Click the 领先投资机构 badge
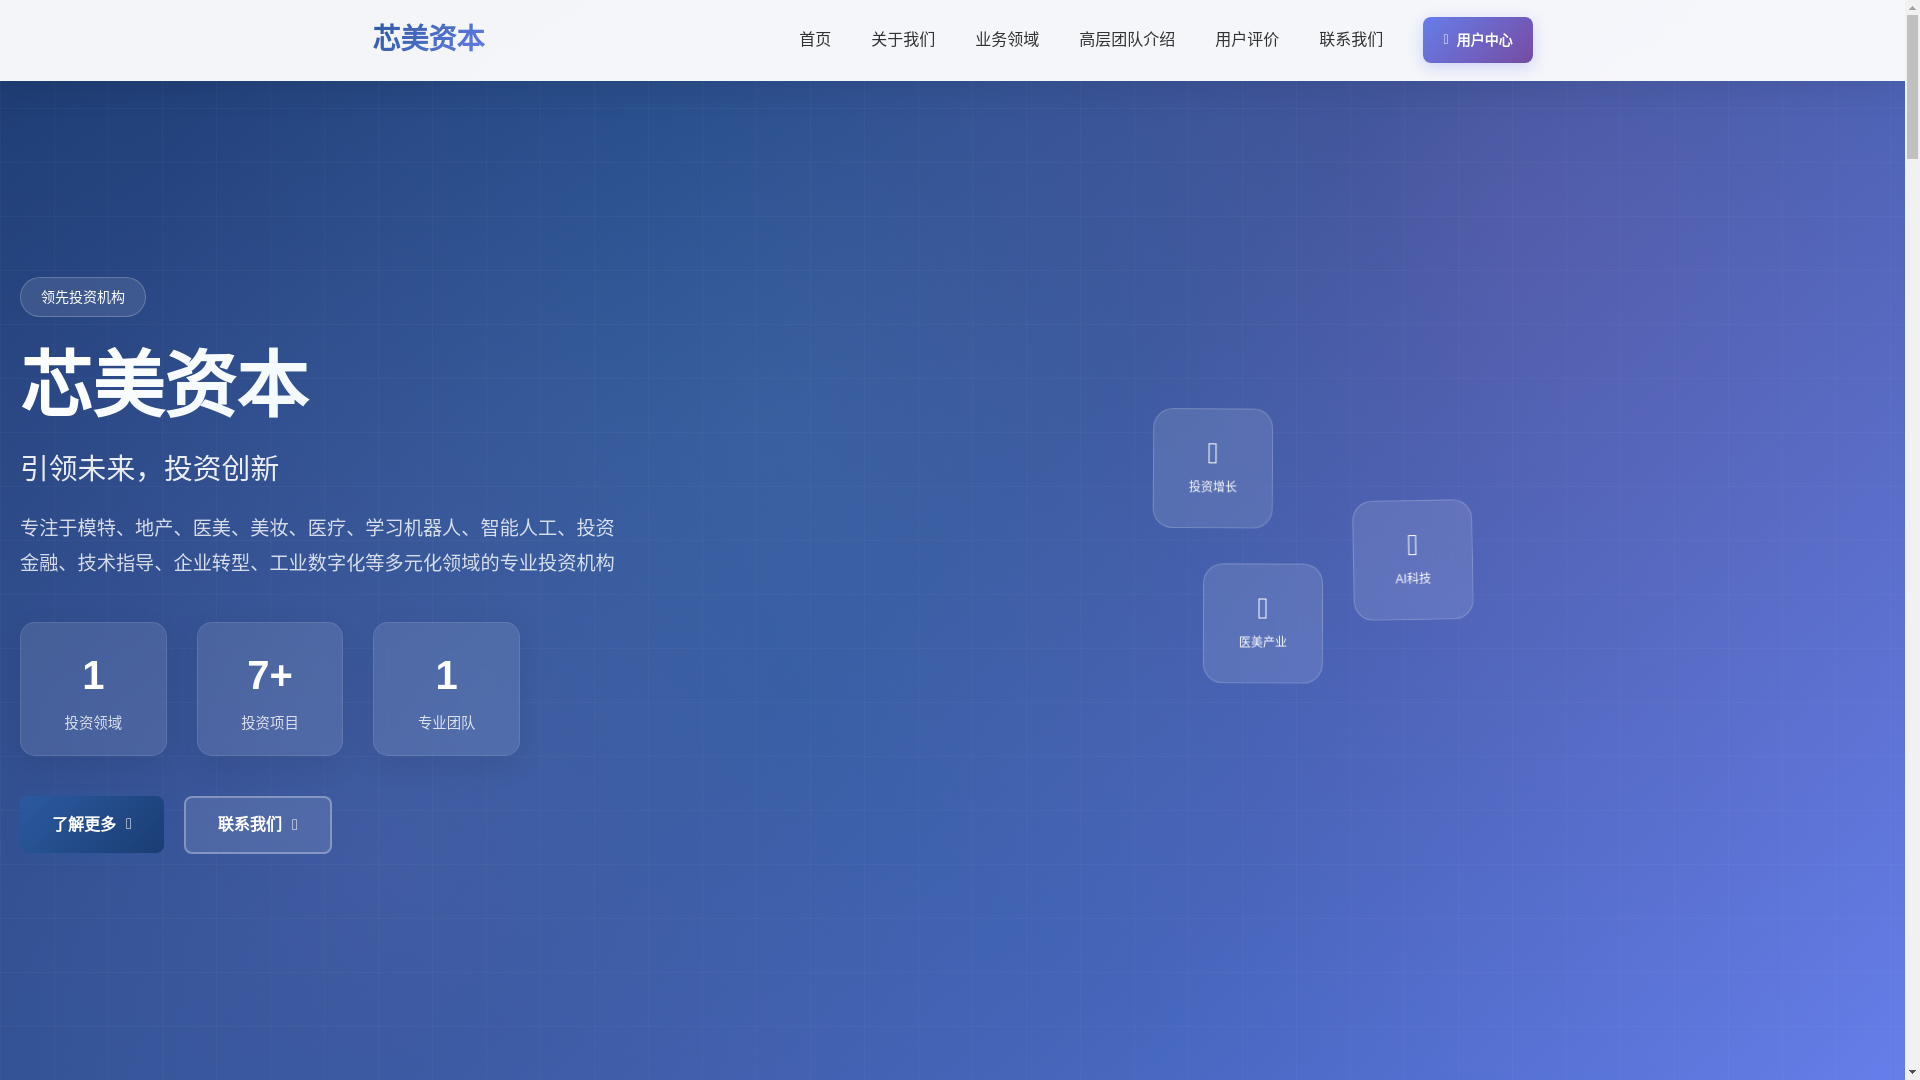Image resolution: width=1920 pixels, height=1080 pixels. pos(83,297)
